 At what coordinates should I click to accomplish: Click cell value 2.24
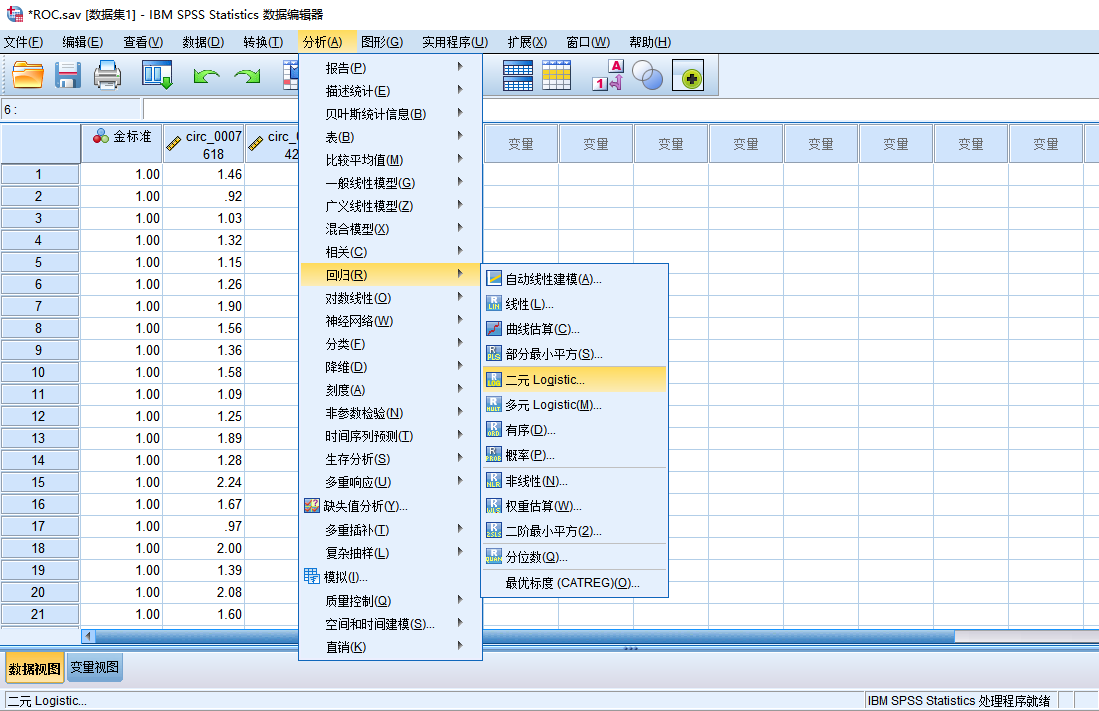203,482
